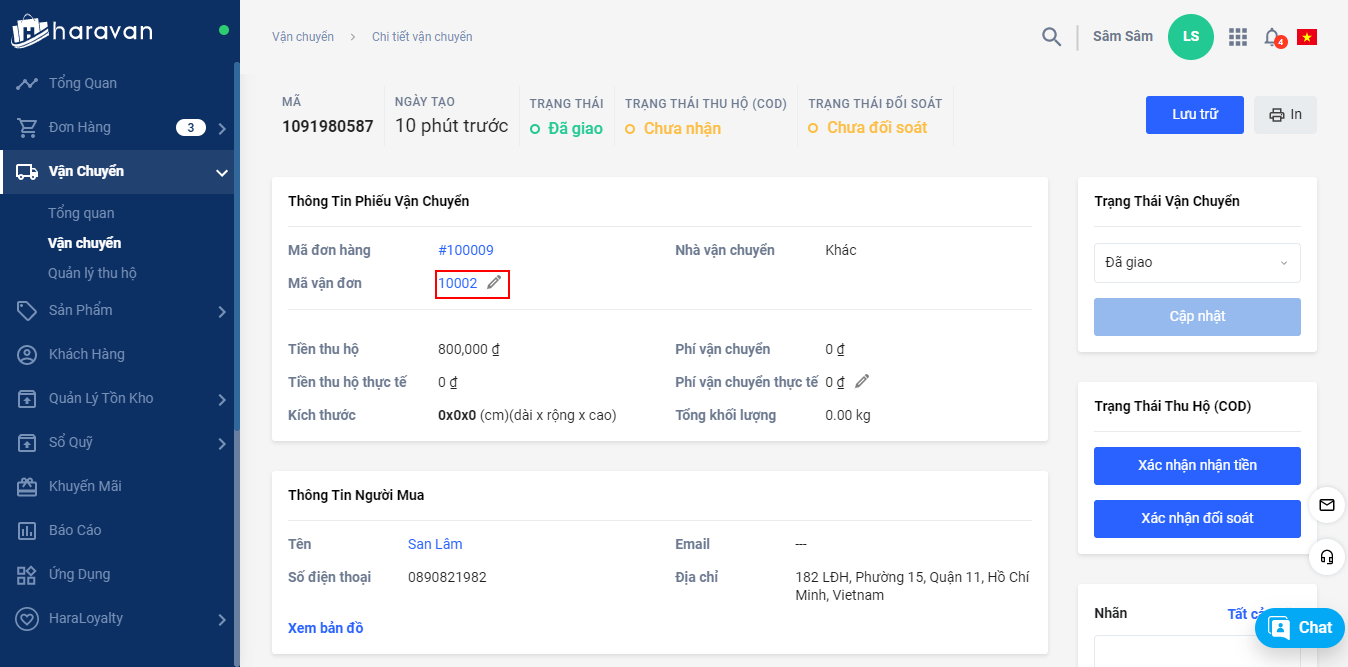Viewport: 1348px width, 667px height.
Task: Open the Đã giao status dropdown
Action: pos(1197,263)
